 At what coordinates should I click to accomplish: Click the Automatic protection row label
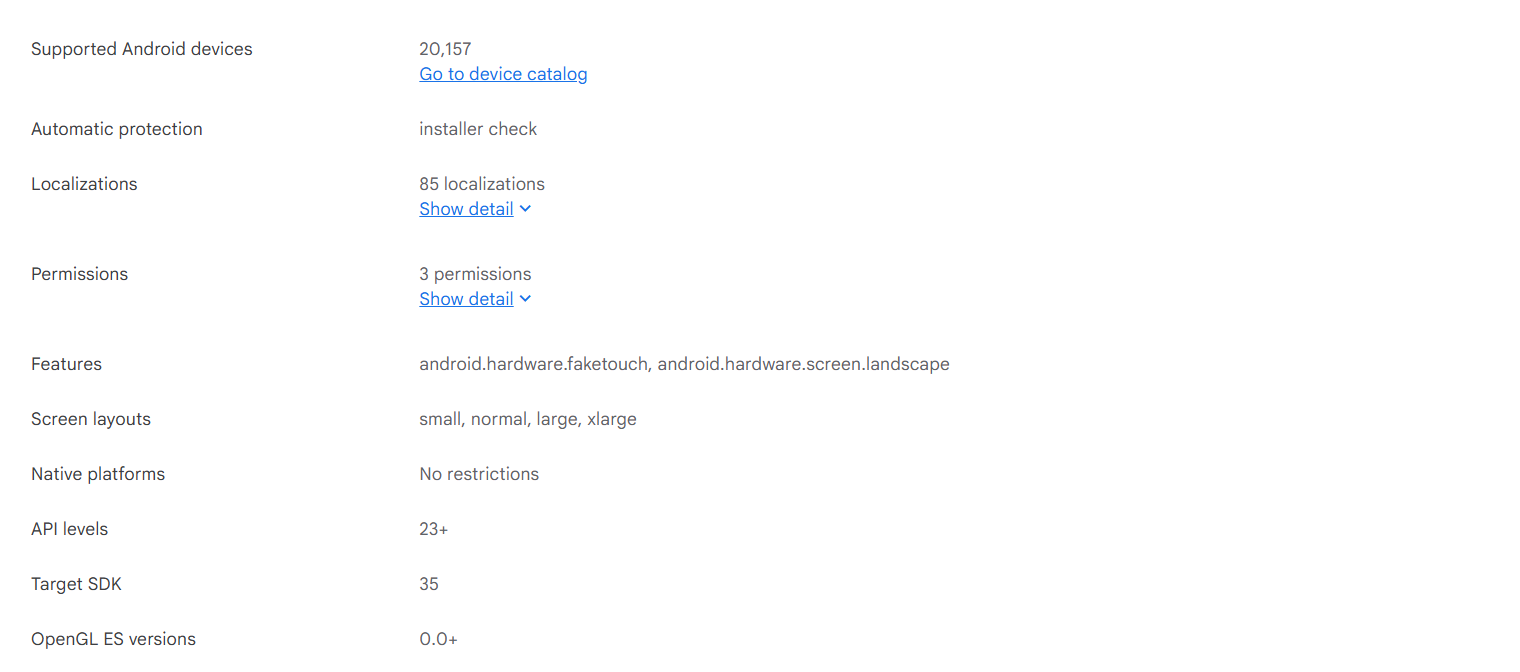click(x=117, y=129)
